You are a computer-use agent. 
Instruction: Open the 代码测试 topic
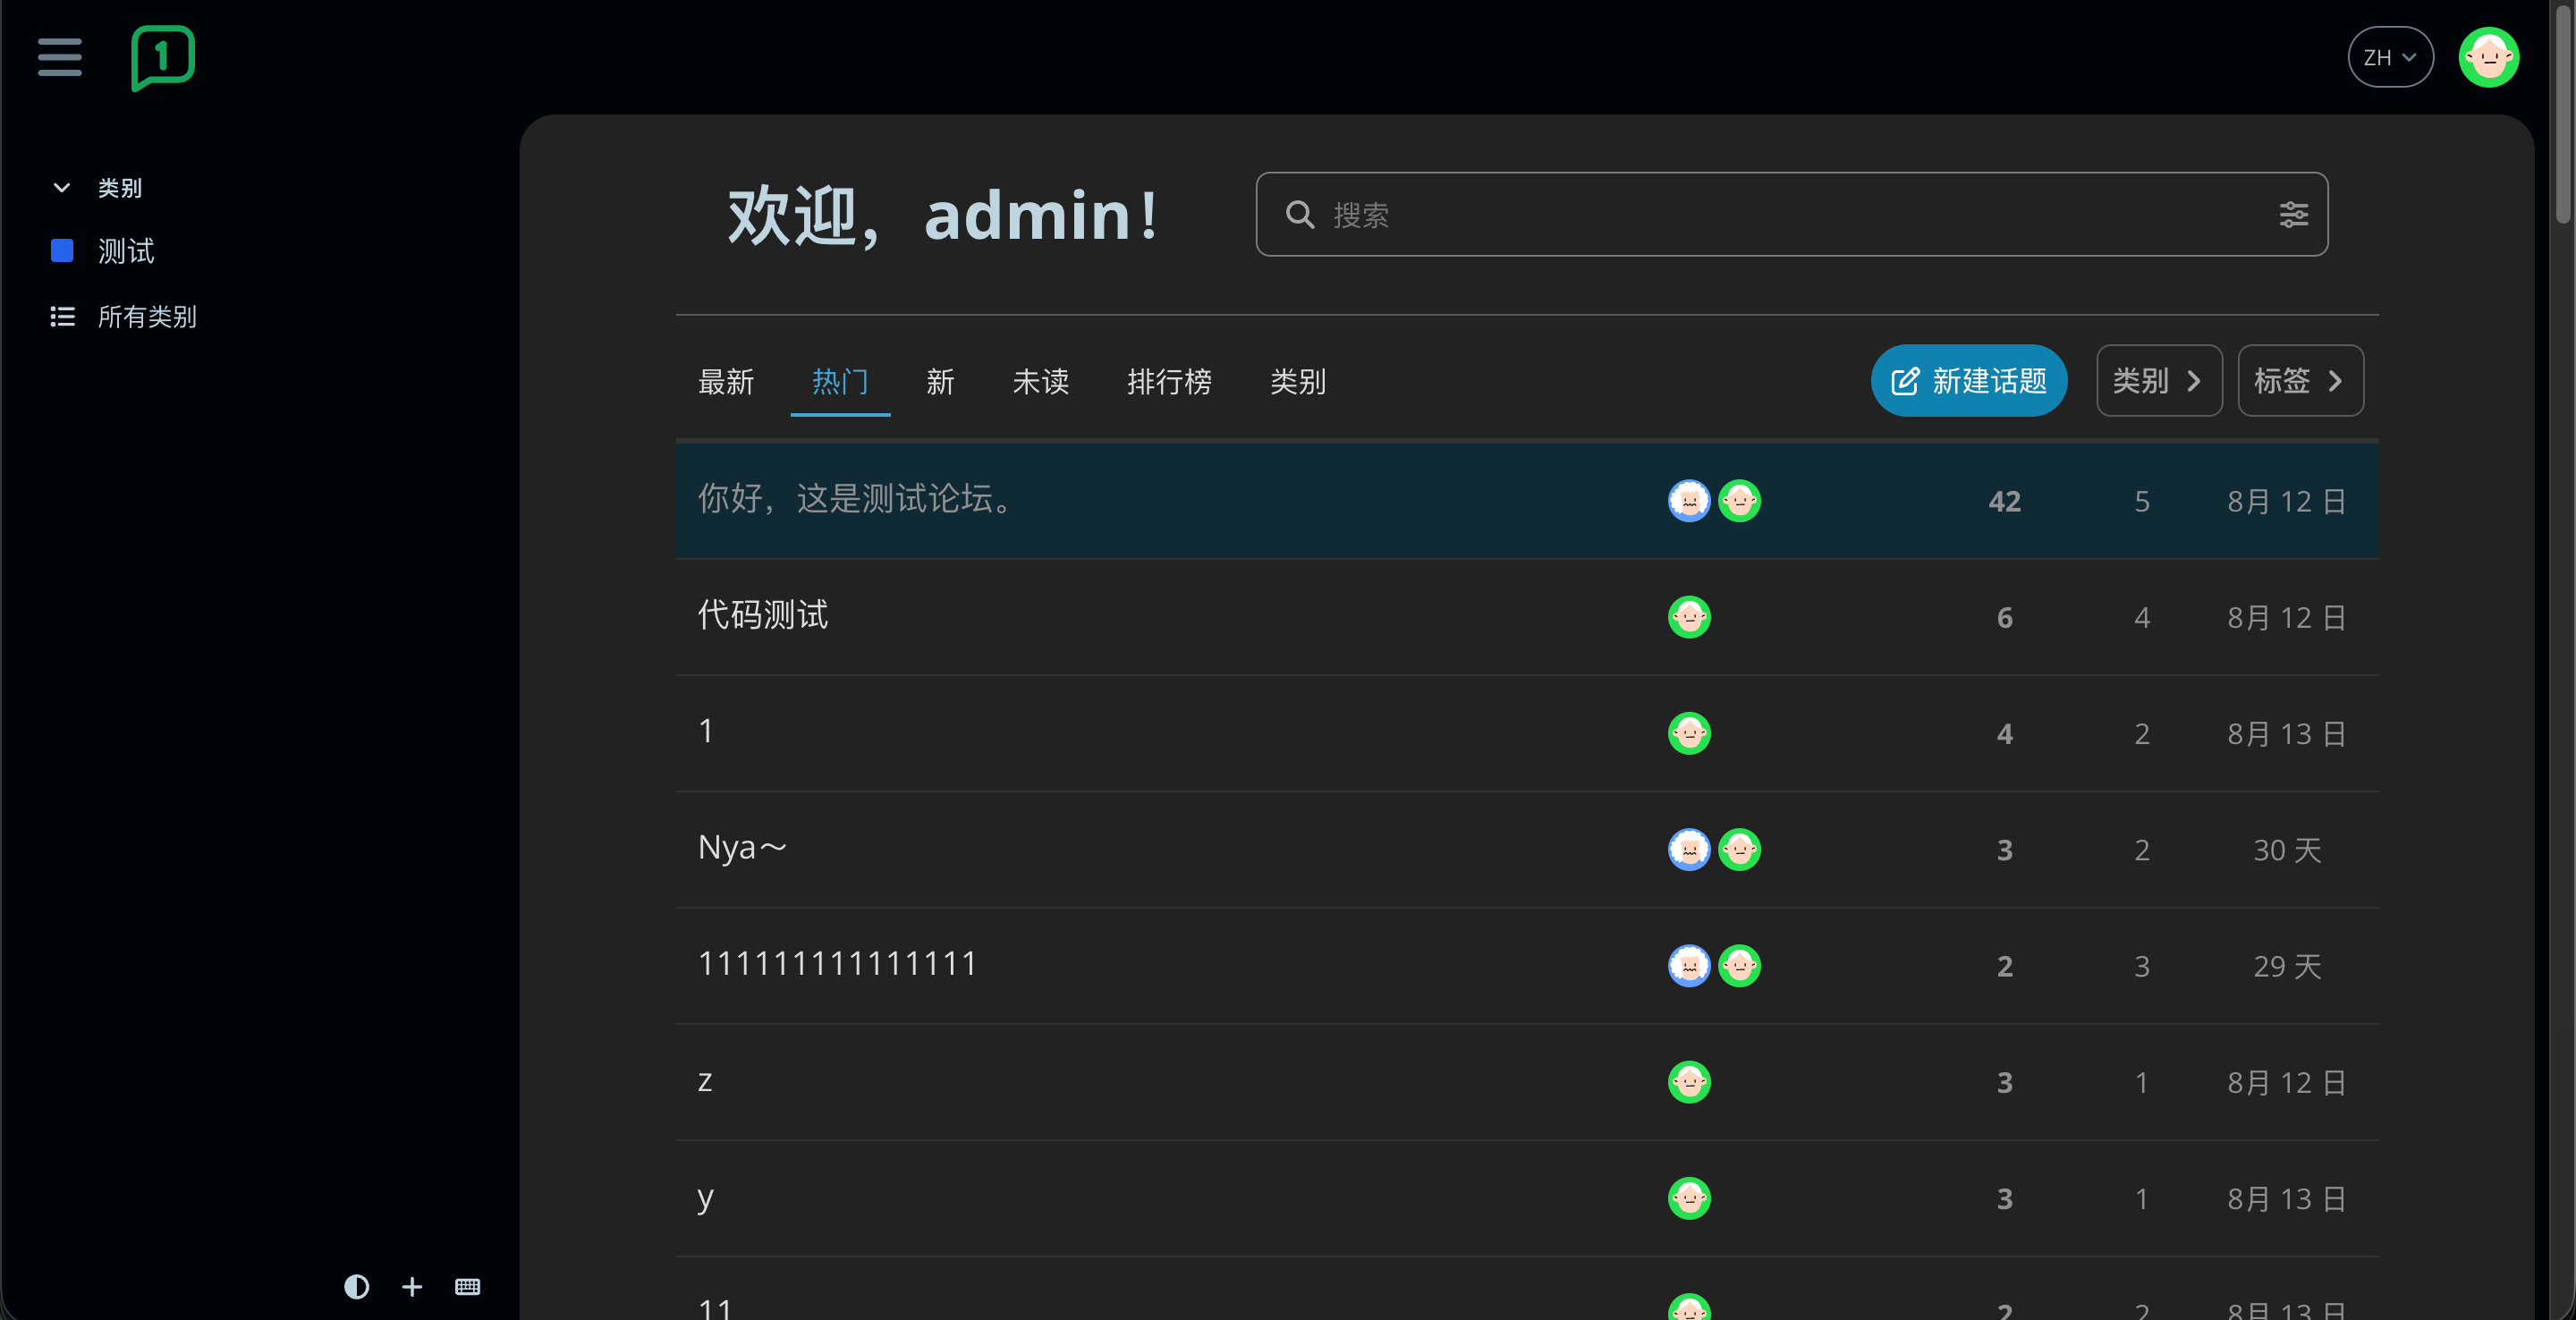tap(763, 615)
